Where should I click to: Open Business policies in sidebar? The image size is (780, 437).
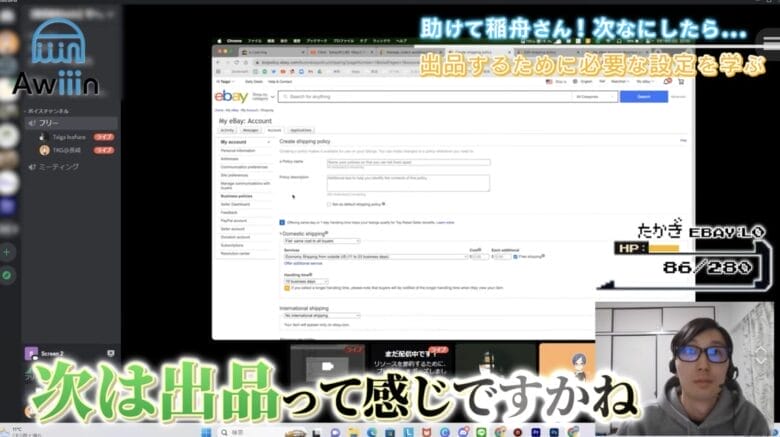(x=236, y=196)
